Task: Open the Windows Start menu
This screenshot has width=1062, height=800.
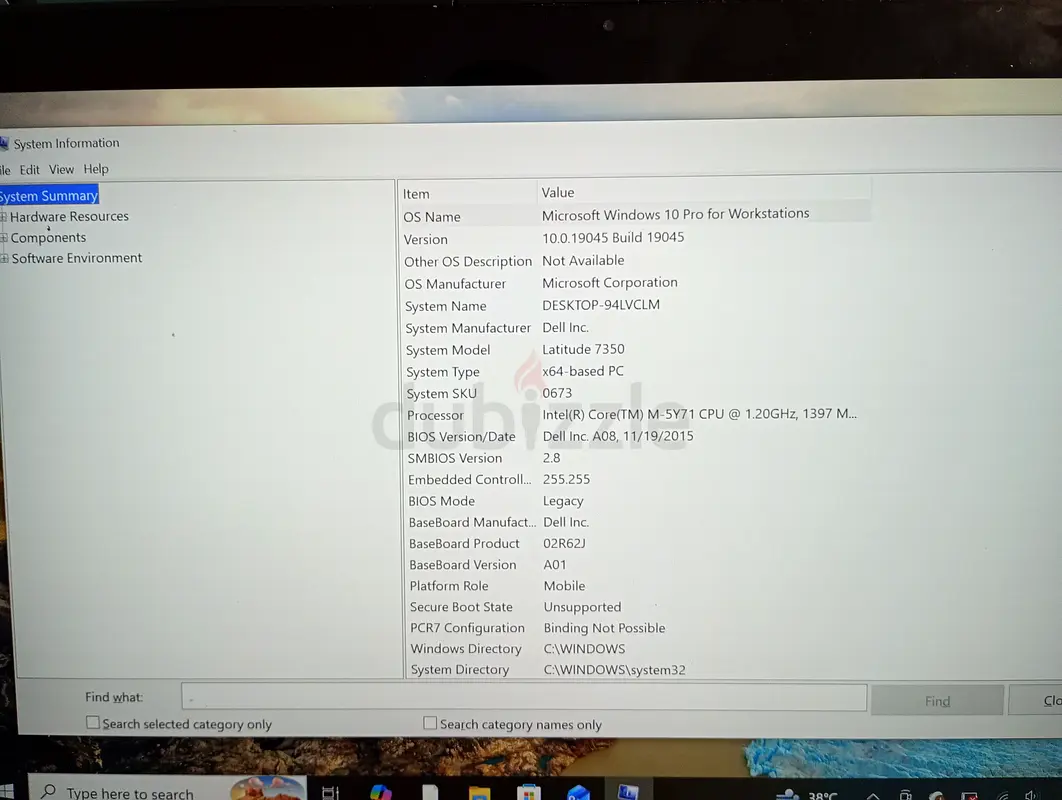Action: coord(7,792)
